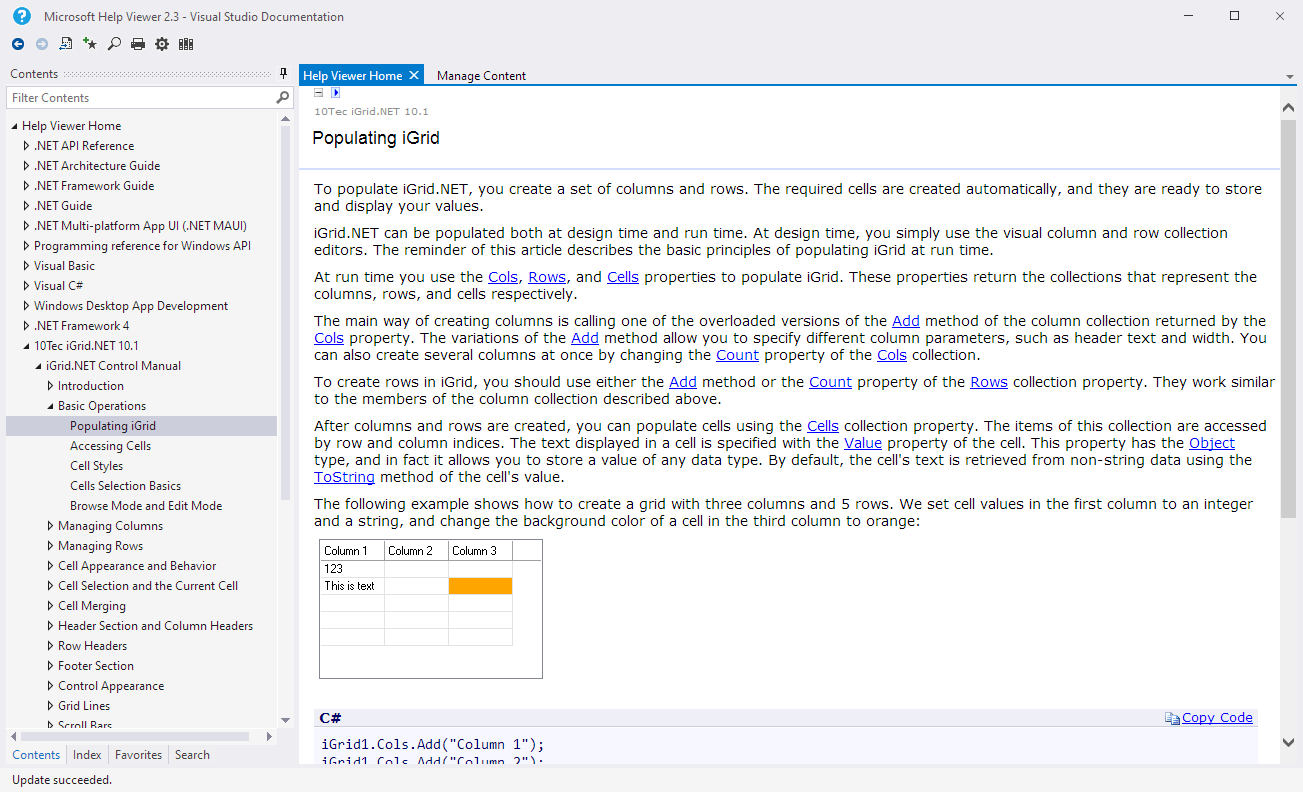Click the Value property link
This screenshot has width=1303, height=792.
(863, 443)
